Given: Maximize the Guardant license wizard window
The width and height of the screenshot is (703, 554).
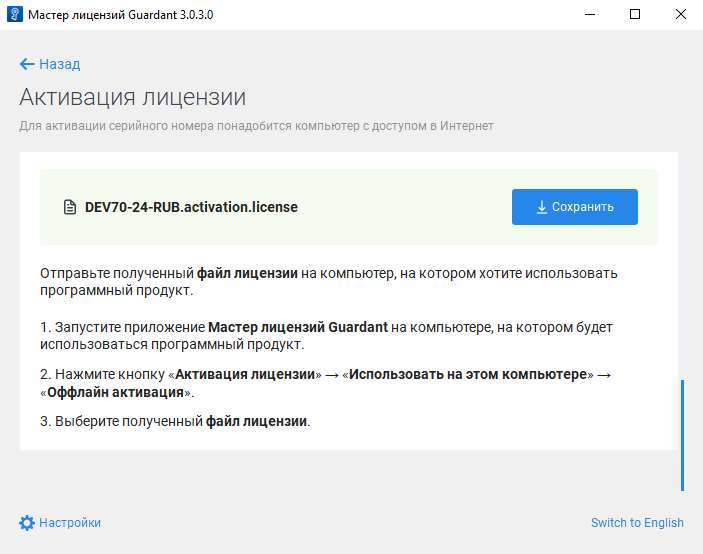Looking at the screenshot, I should [x=634, y=15].
